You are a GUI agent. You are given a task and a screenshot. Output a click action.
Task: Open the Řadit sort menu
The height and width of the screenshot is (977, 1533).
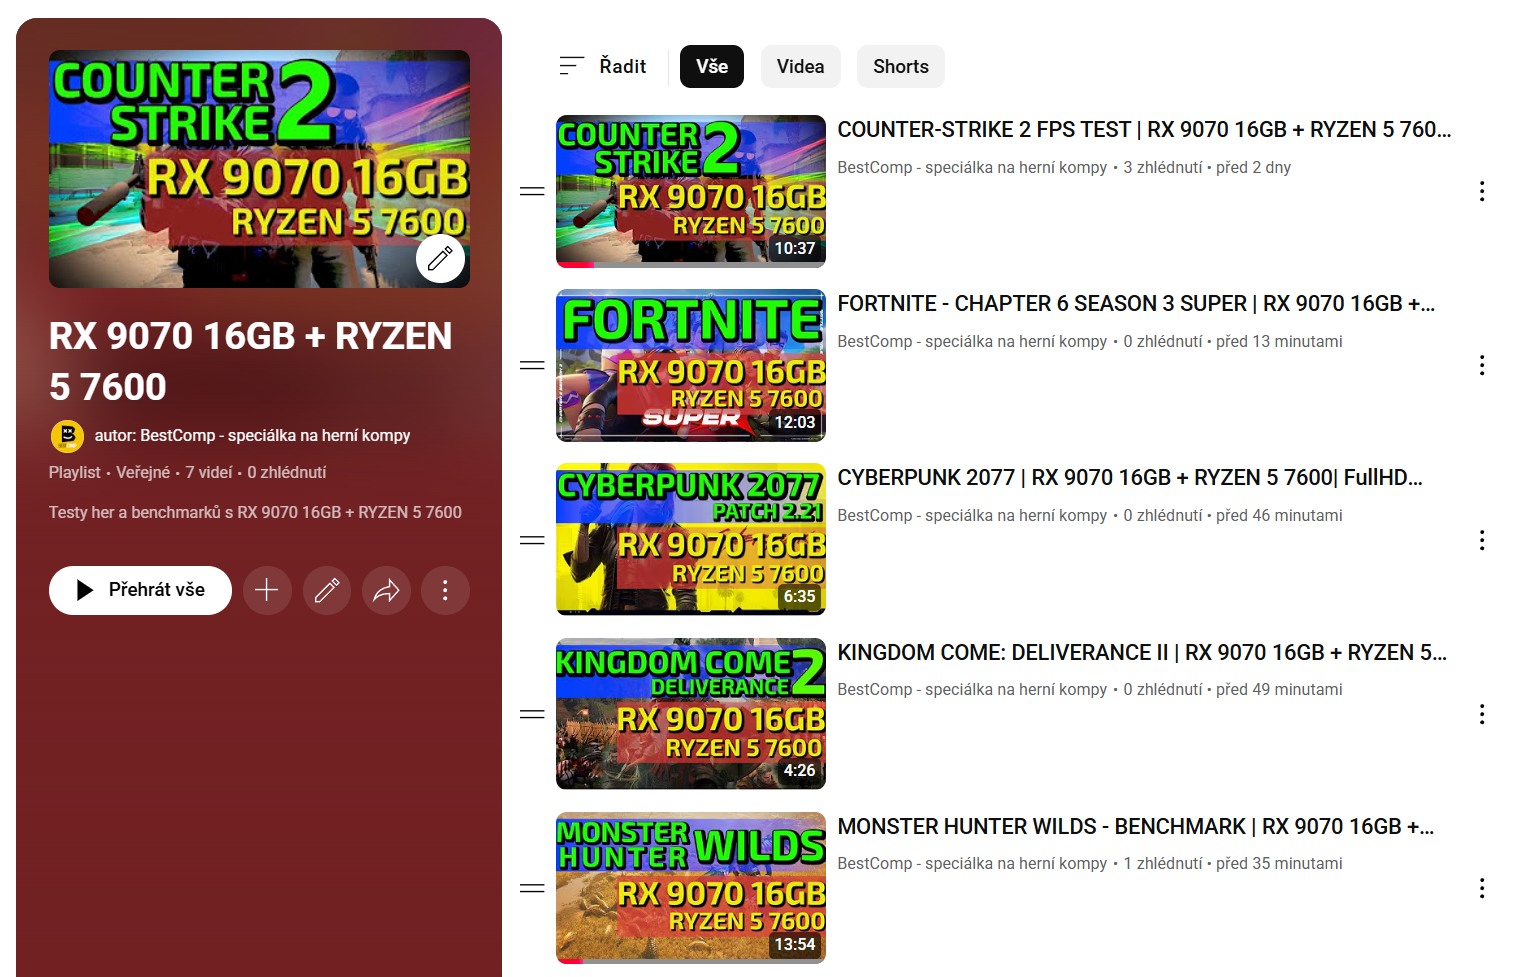[602, 66]
